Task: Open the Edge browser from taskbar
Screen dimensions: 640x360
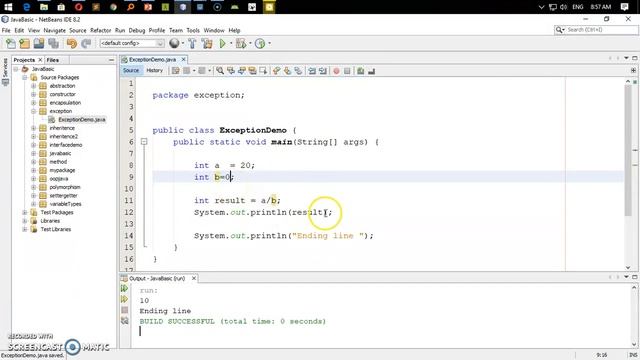Action: click(x=27, y=7)
